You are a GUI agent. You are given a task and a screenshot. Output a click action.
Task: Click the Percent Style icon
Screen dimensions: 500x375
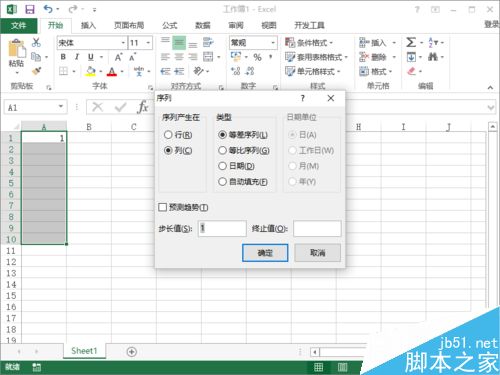257,57
